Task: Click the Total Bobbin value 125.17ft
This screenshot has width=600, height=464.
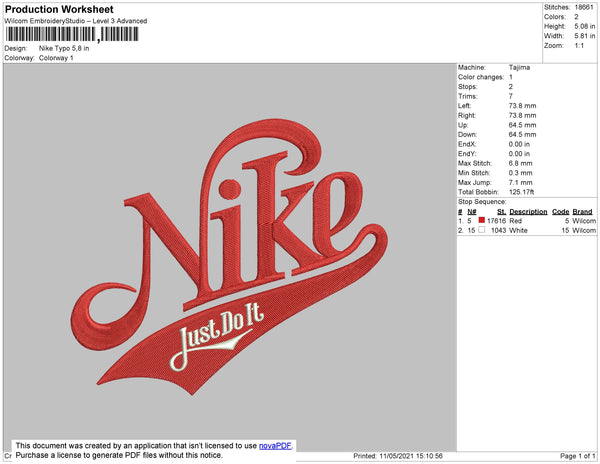Action: (x=521, y=192)
